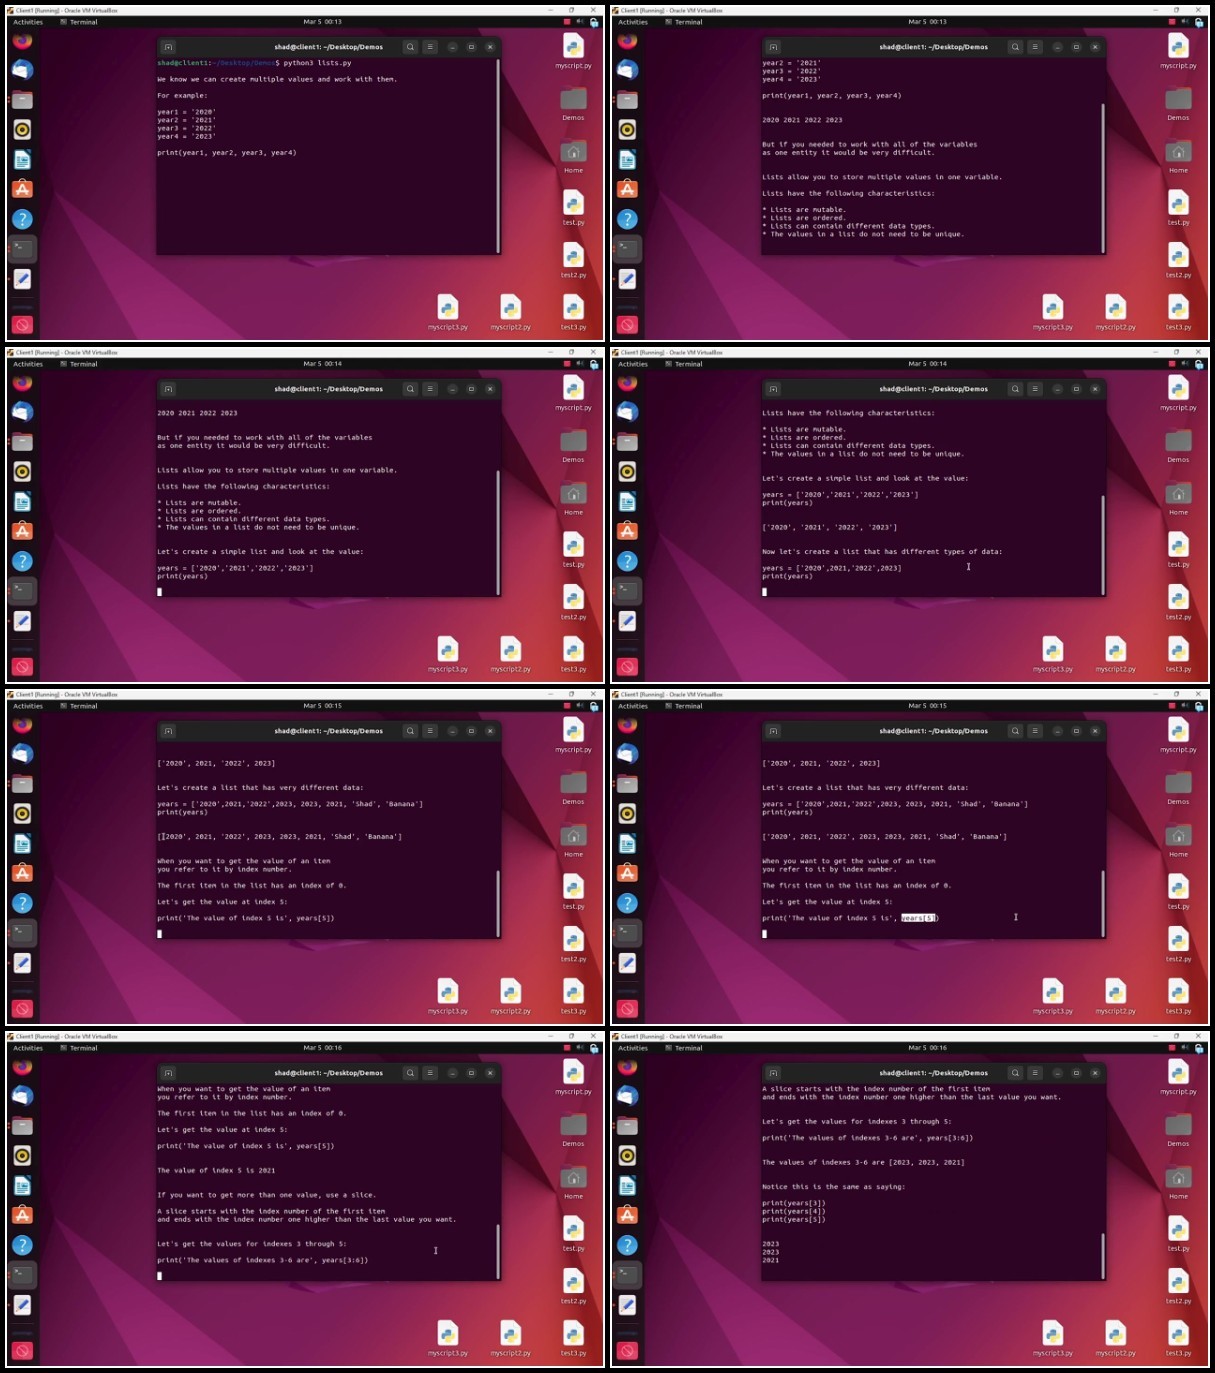The image size is (1215, 1373).
Task: Select myscript2.py icon in 'Notice this is' frame
Action: [x=1115, y=1337]
